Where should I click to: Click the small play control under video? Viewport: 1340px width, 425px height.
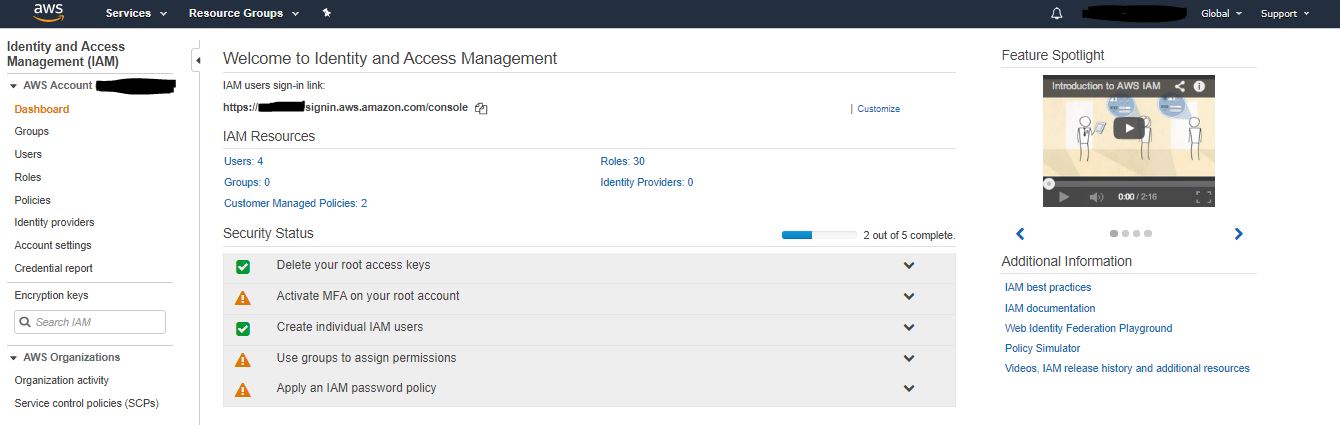[x=1063, y=197]
